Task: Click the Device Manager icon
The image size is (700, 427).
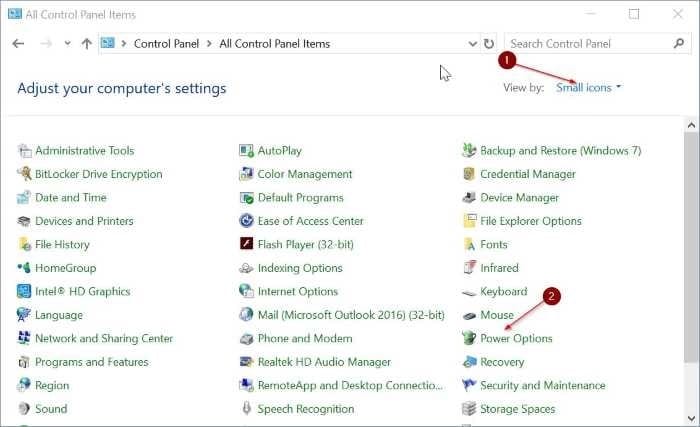Action: point(469,197)
